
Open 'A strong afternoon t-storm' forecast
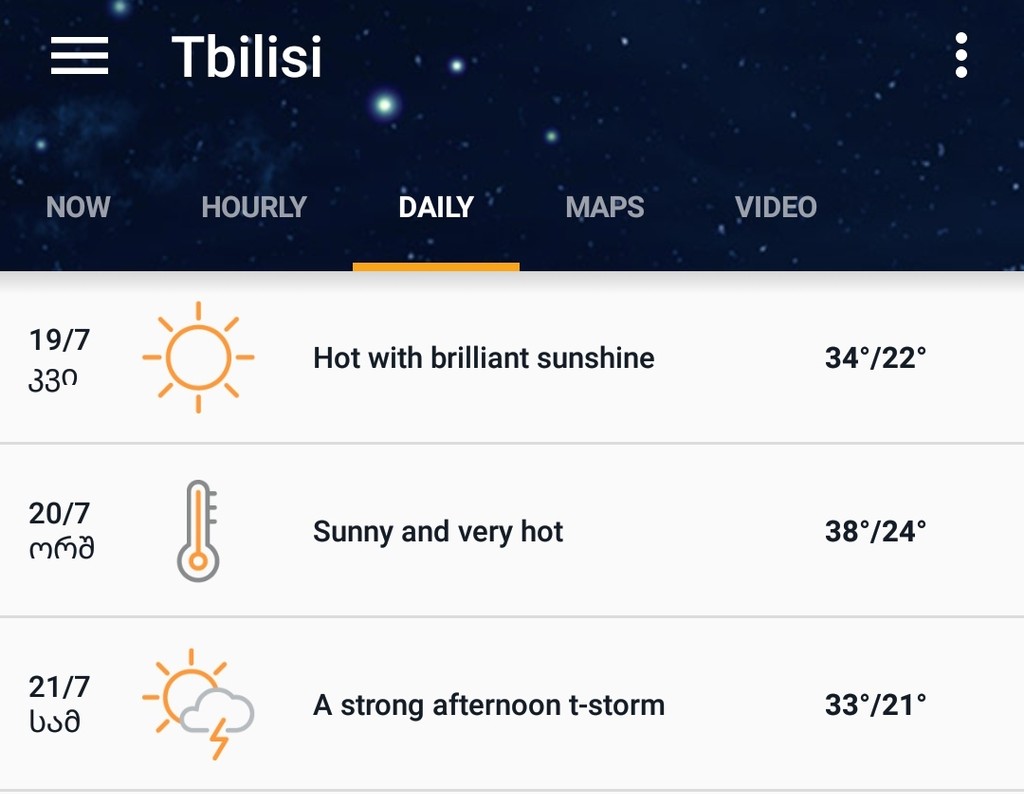point(488,705)
